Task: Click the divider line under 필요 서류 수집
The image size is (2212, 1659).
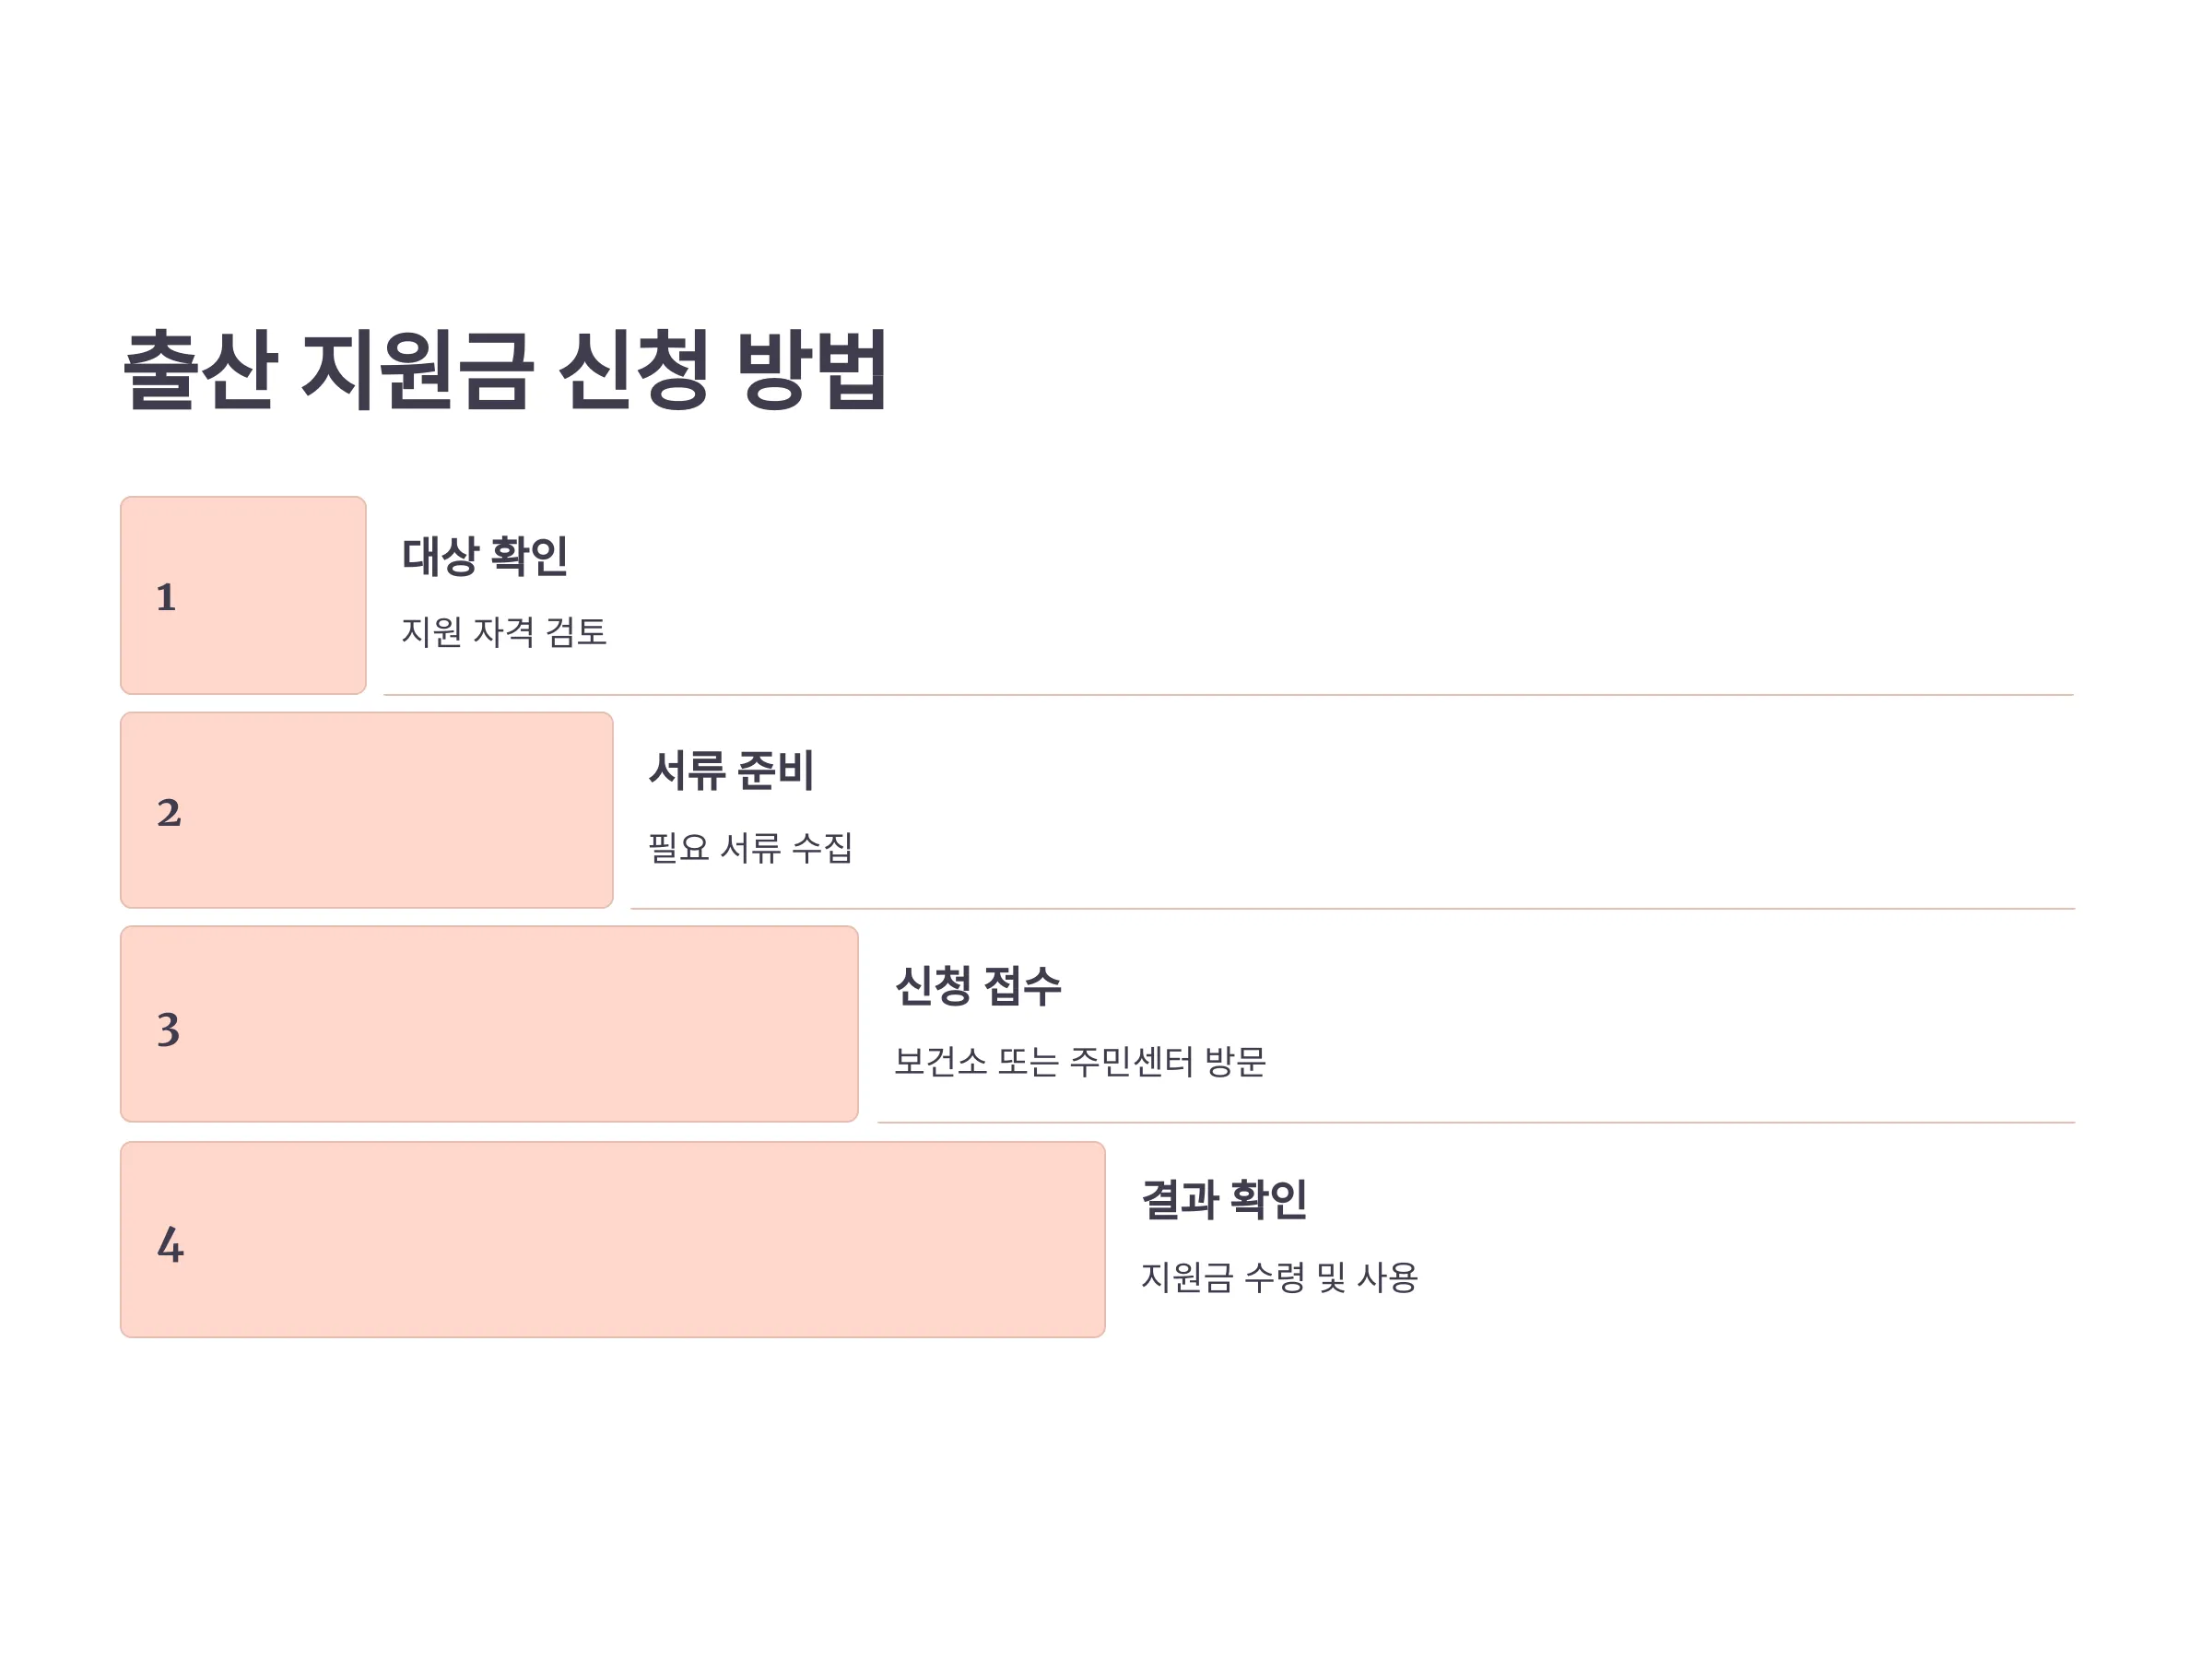Action: pos(1353,908)
